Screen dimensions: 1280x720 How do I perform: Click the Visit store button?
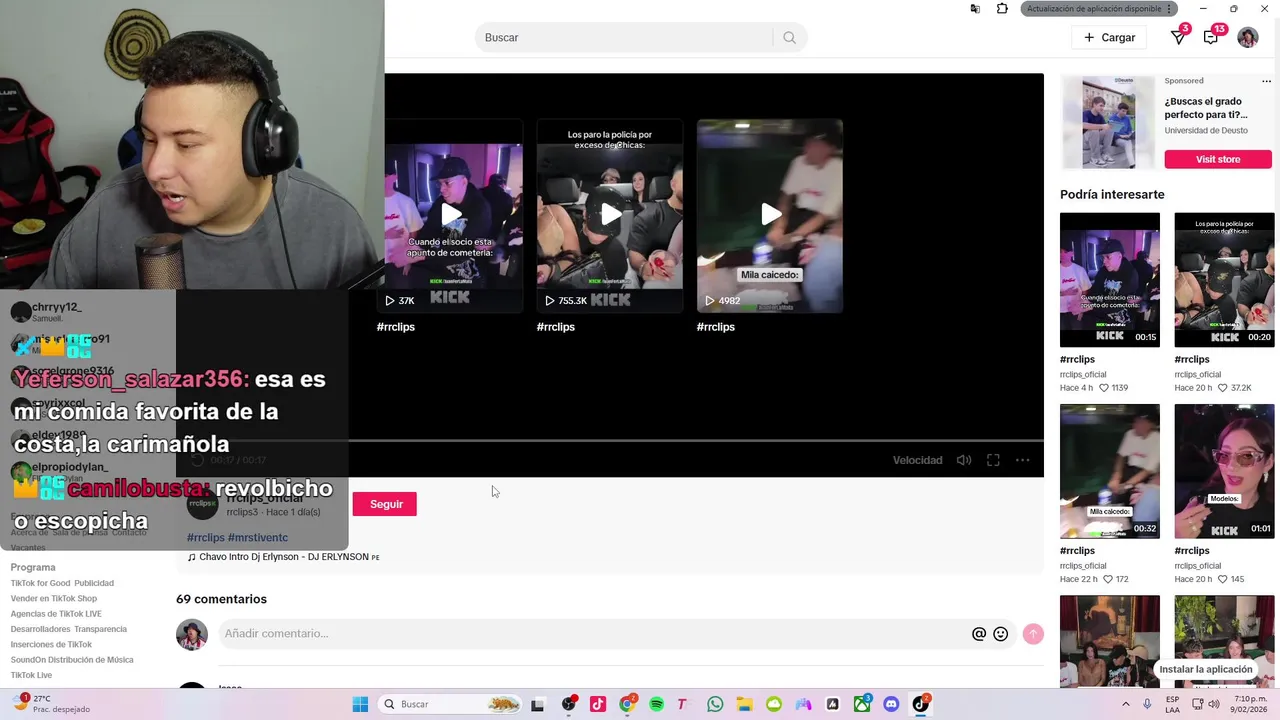(1218, 159)
